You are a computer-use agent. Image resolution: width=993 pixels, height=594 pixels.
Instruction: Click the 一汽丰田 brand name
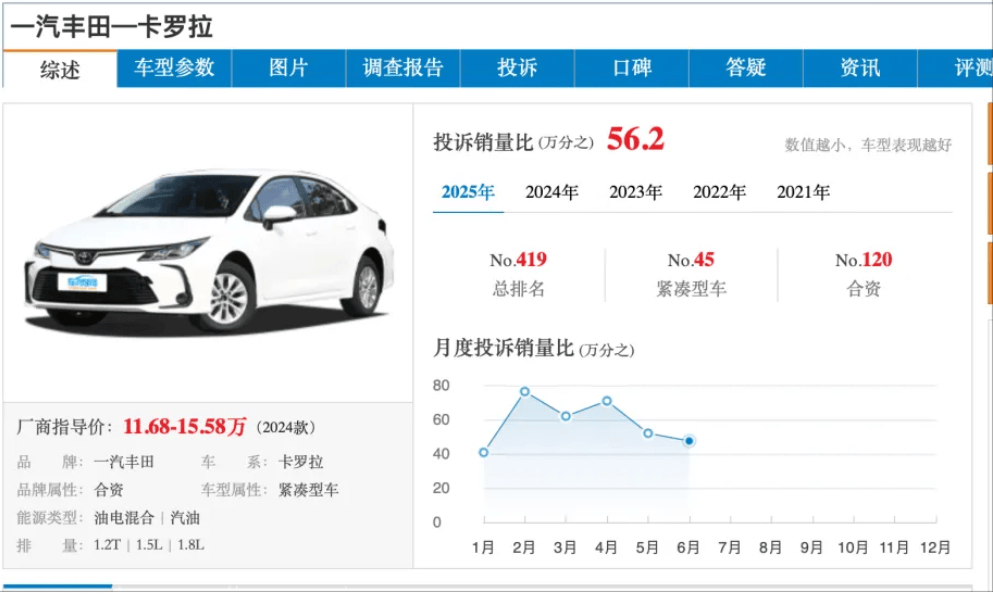[124, 464]
